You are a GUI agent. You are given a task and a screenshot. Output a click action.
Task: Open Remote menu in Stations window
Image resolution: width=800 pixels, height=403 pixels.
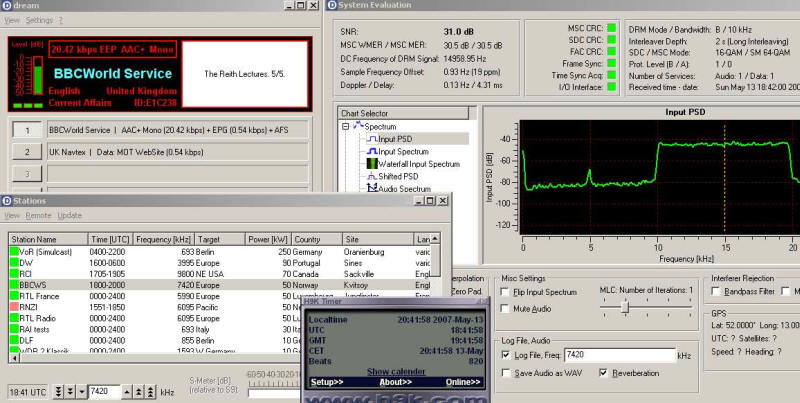(x=39, y=215)
